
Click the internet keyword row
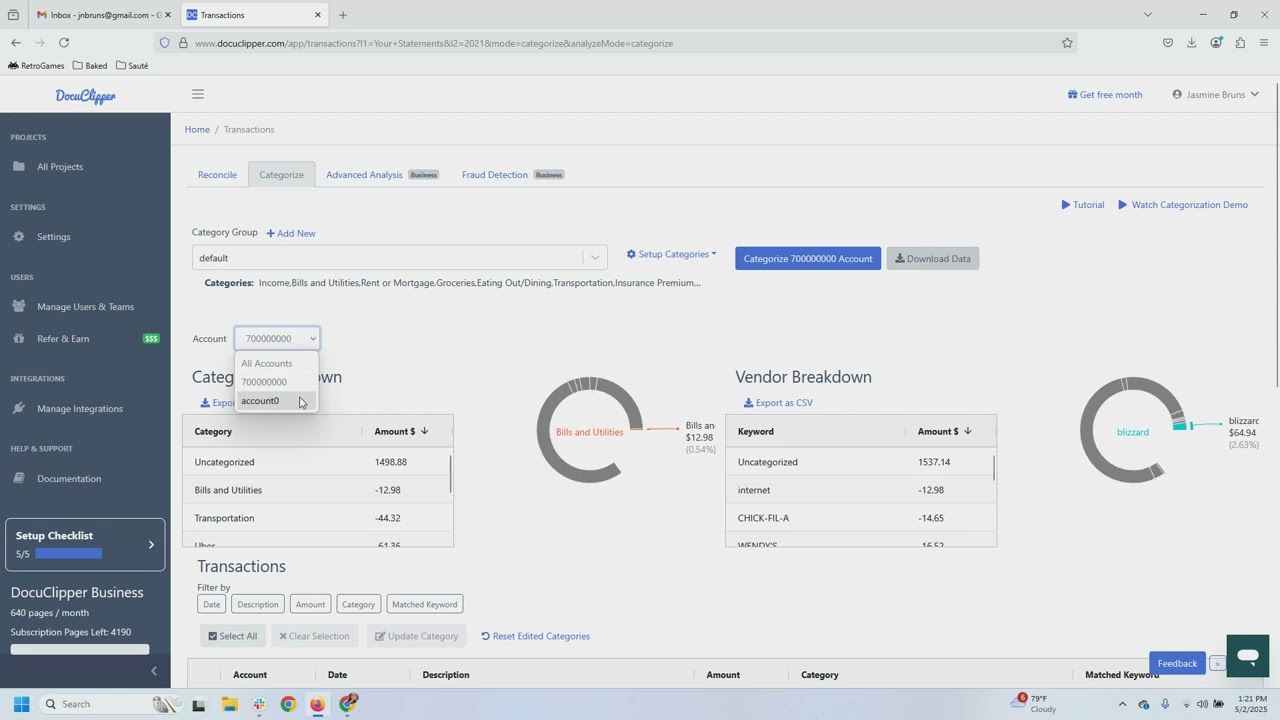pos(860,490)
